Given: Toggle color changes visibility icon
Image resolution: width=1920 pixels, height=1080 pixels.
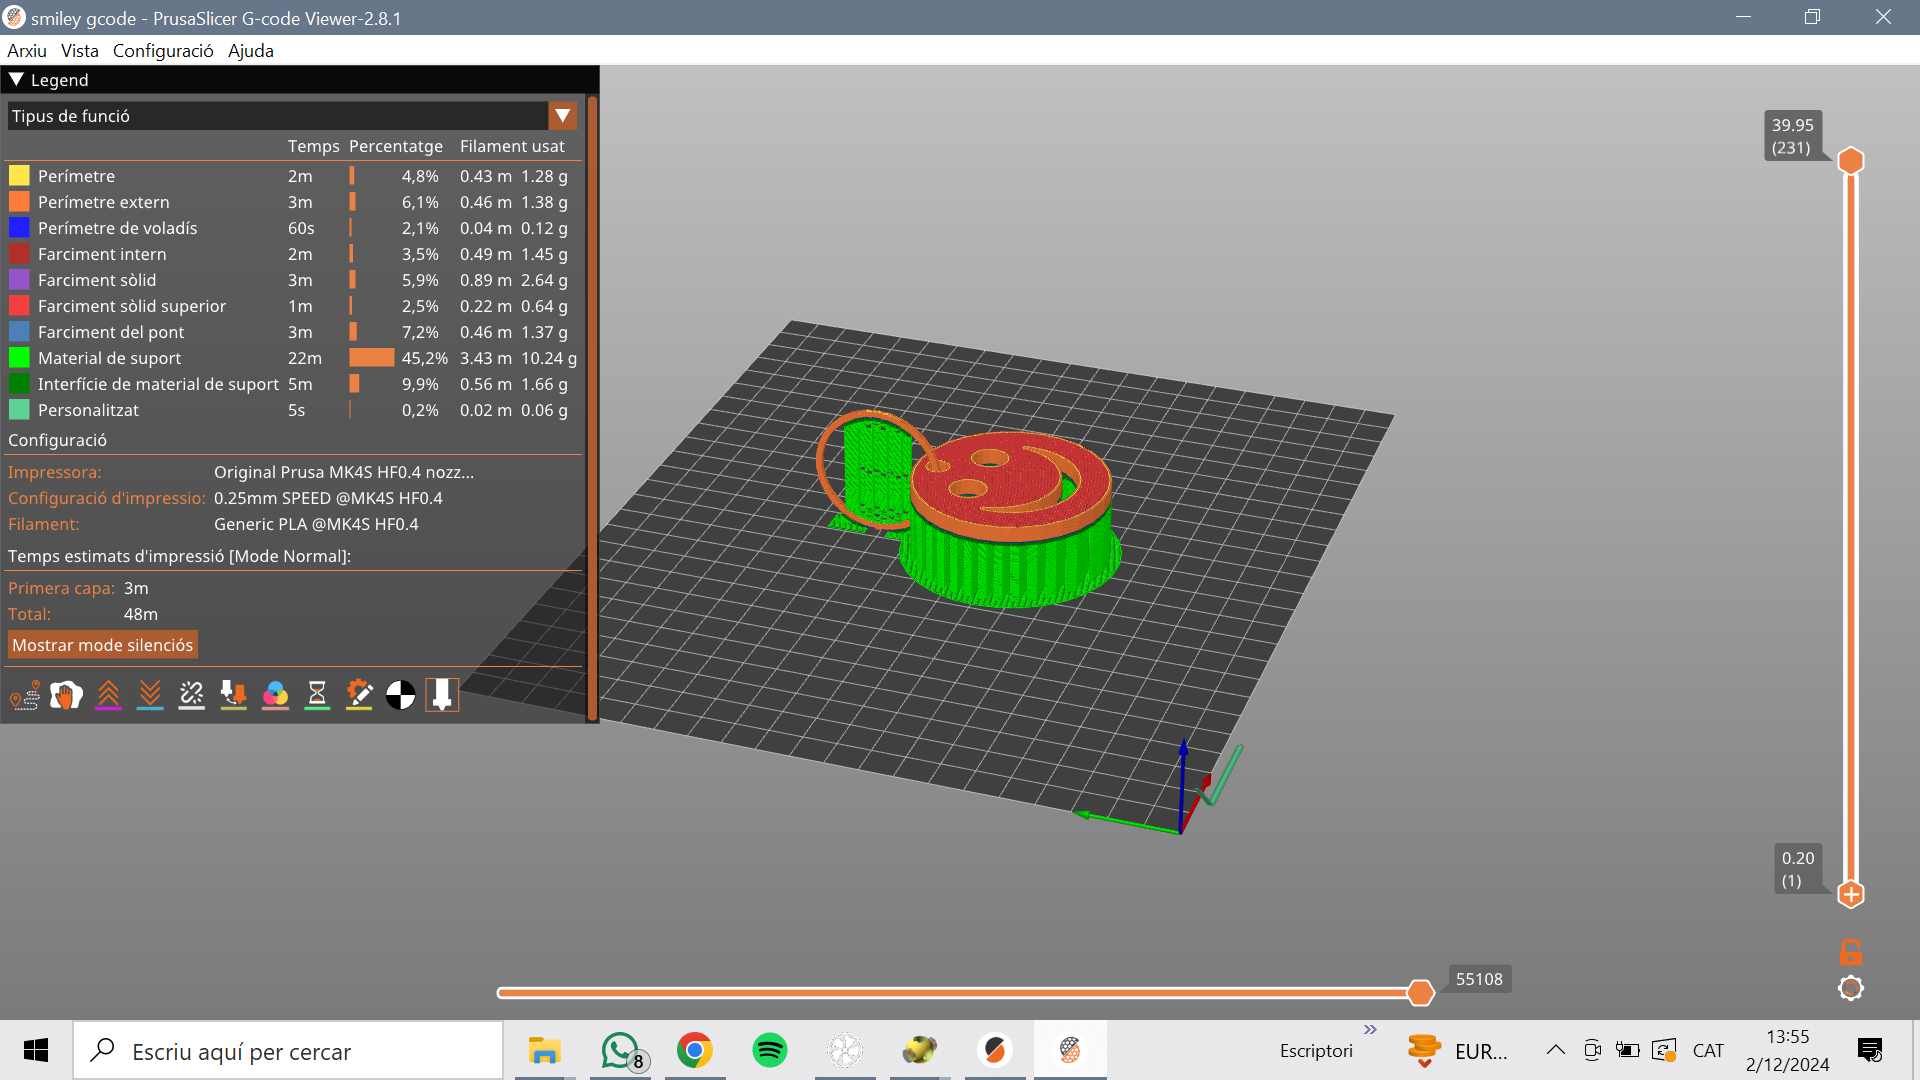Looking at the screenshot, I should pos(275,695).
